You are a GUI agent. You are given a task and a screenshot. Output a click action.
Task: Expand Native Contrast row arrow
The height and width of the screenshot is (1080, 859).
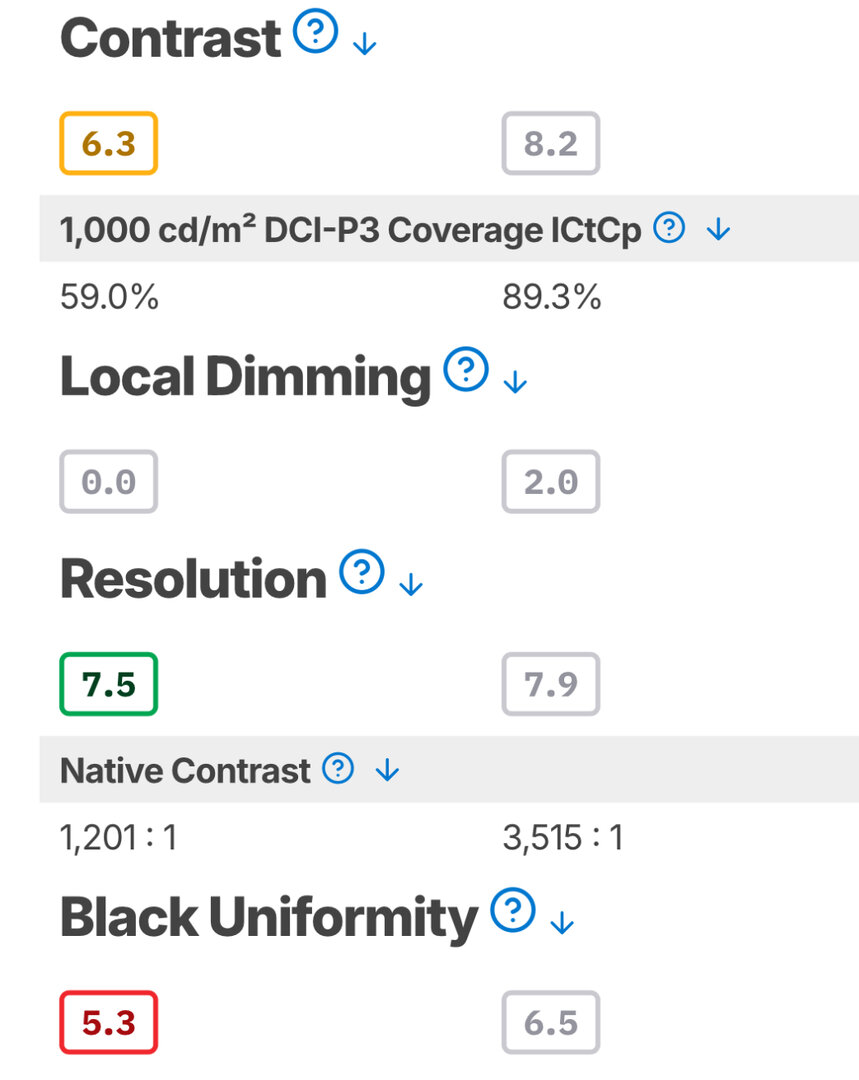coord(387,771)
